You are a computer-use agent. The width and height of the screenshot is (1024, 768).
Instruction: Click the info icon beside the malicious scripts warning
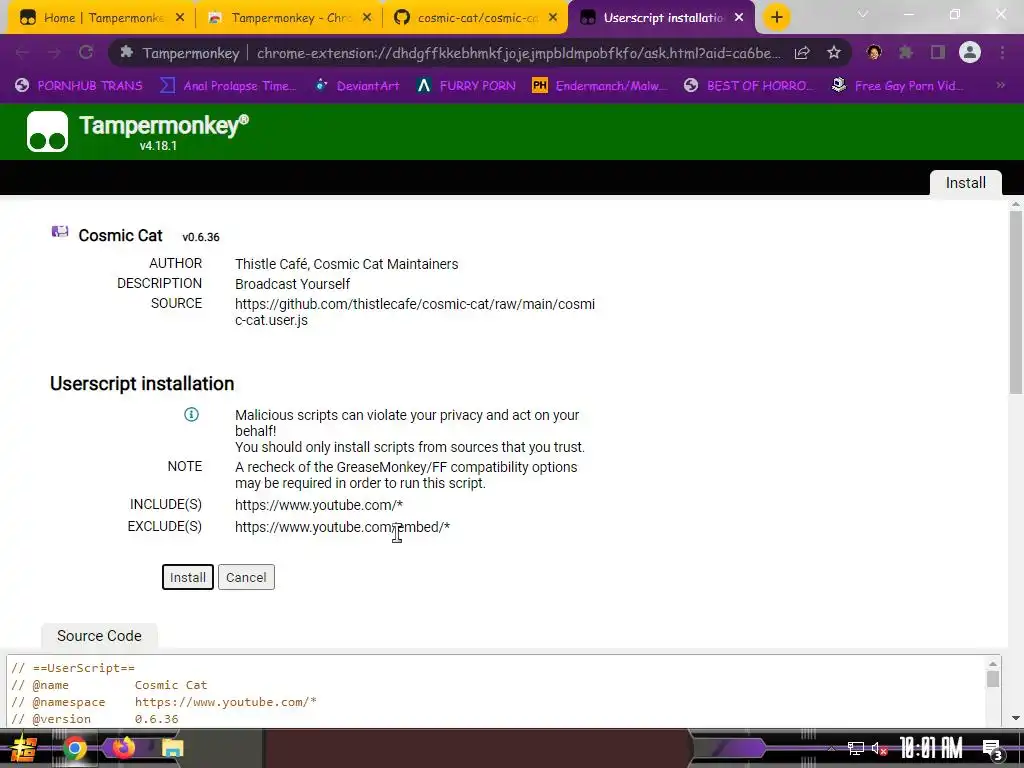[x=191, y=415]
